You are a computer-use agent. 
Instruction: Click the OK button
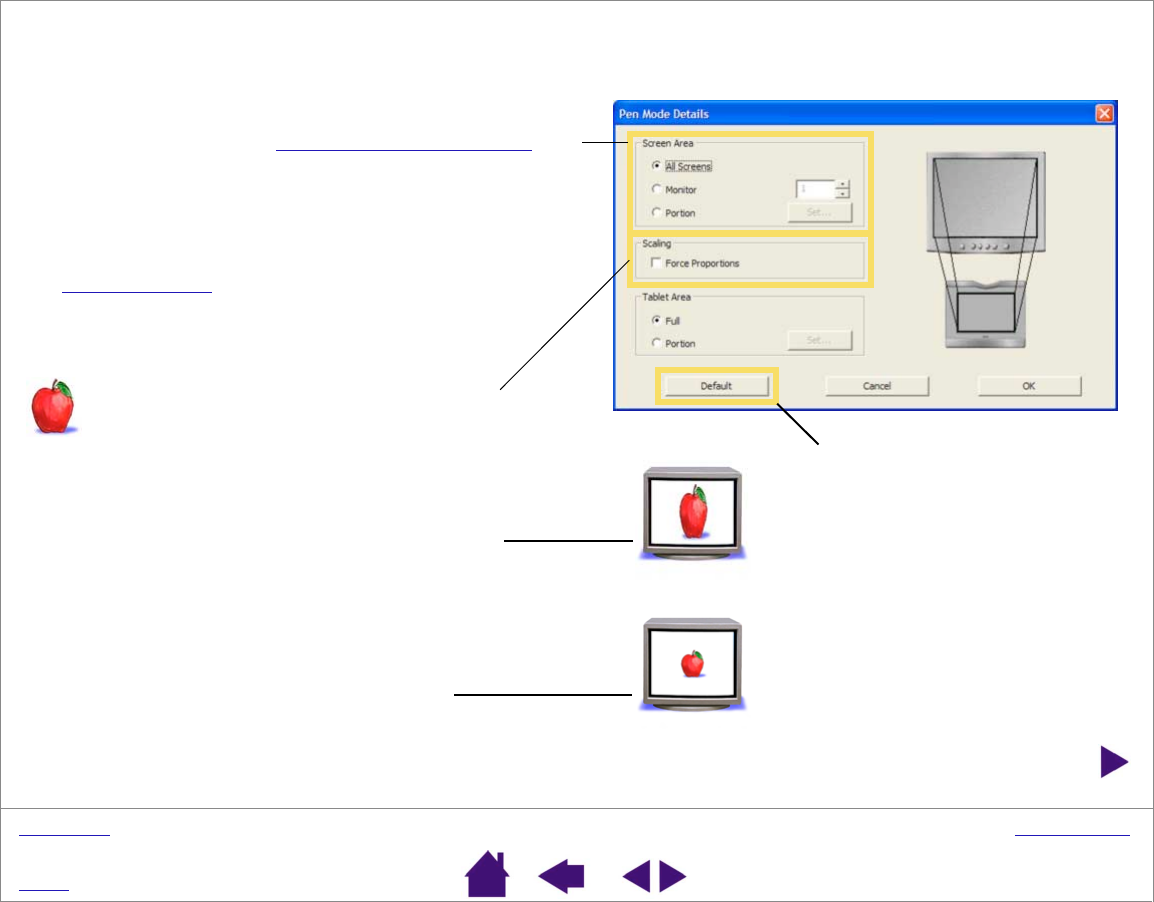(1029, 386)
